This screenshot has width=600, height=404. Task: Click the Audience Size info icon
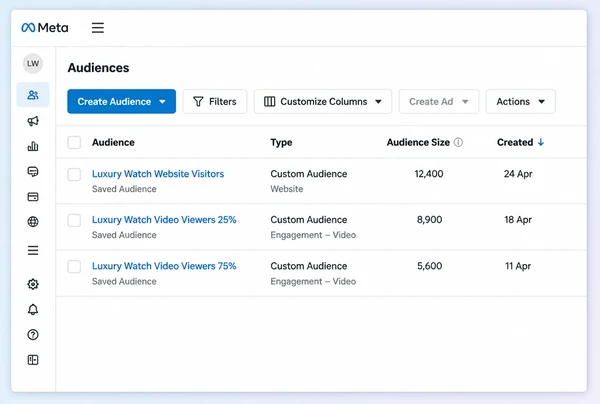(x=458, y=142)
